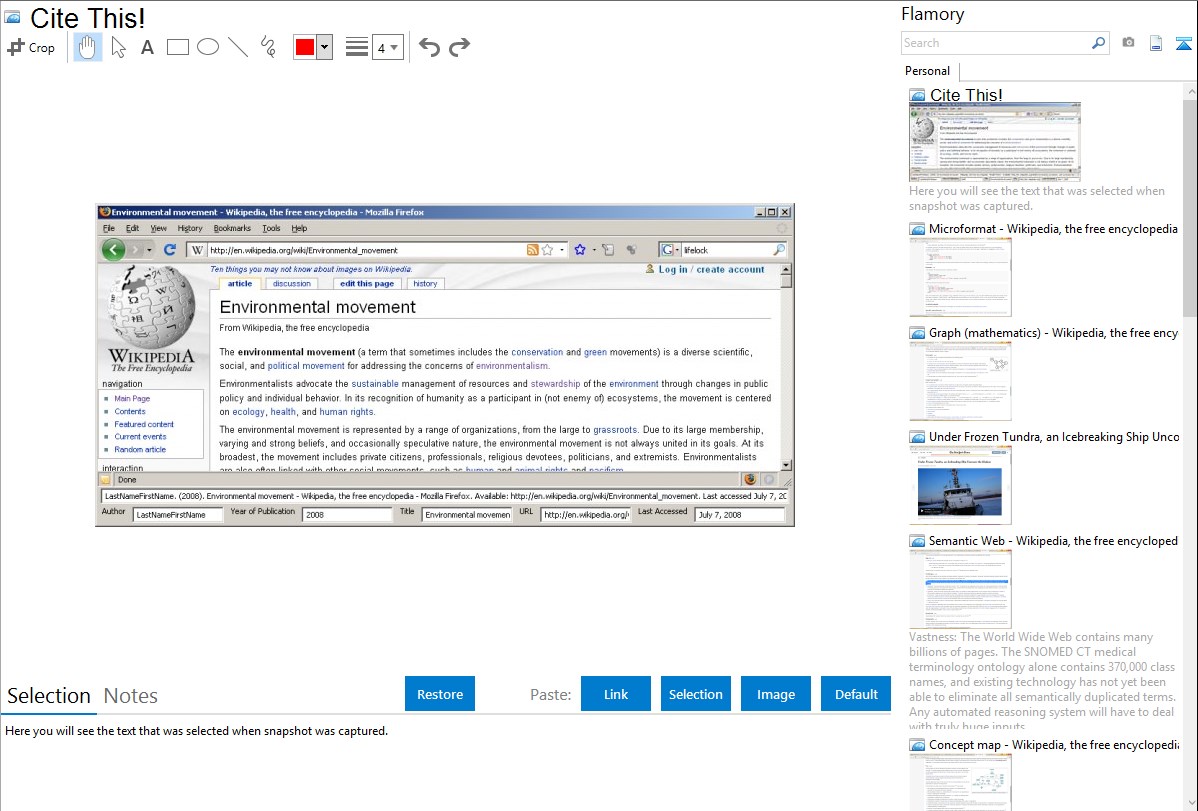Undo the last edit
Screen dimensions: 1198x811
point(429,47)
